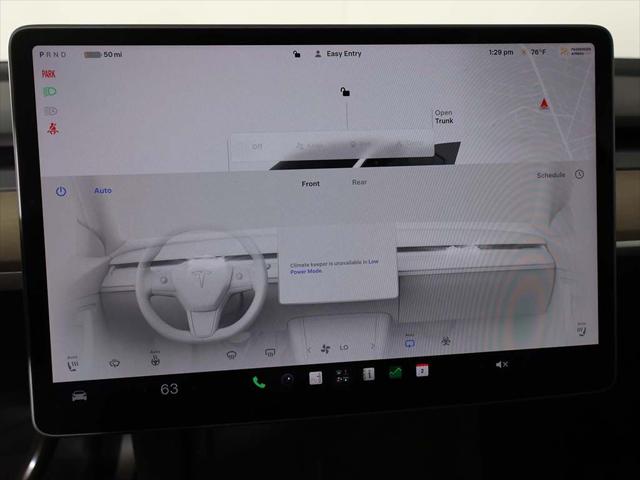Open the green energy graph app
640x480 pixels.
[x=395, y=372]
